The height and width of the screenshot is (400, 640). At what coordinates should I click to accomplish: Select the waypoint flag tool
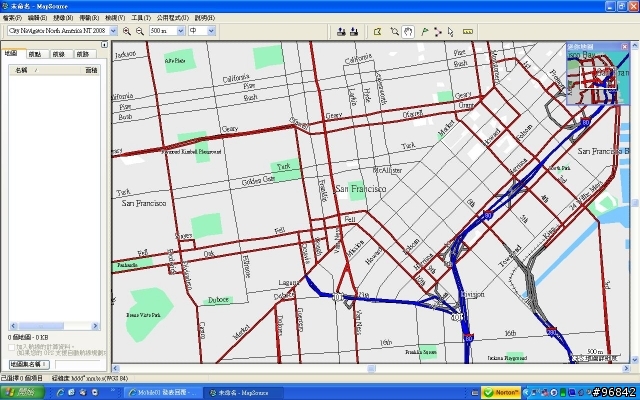[x=424, y=31]
